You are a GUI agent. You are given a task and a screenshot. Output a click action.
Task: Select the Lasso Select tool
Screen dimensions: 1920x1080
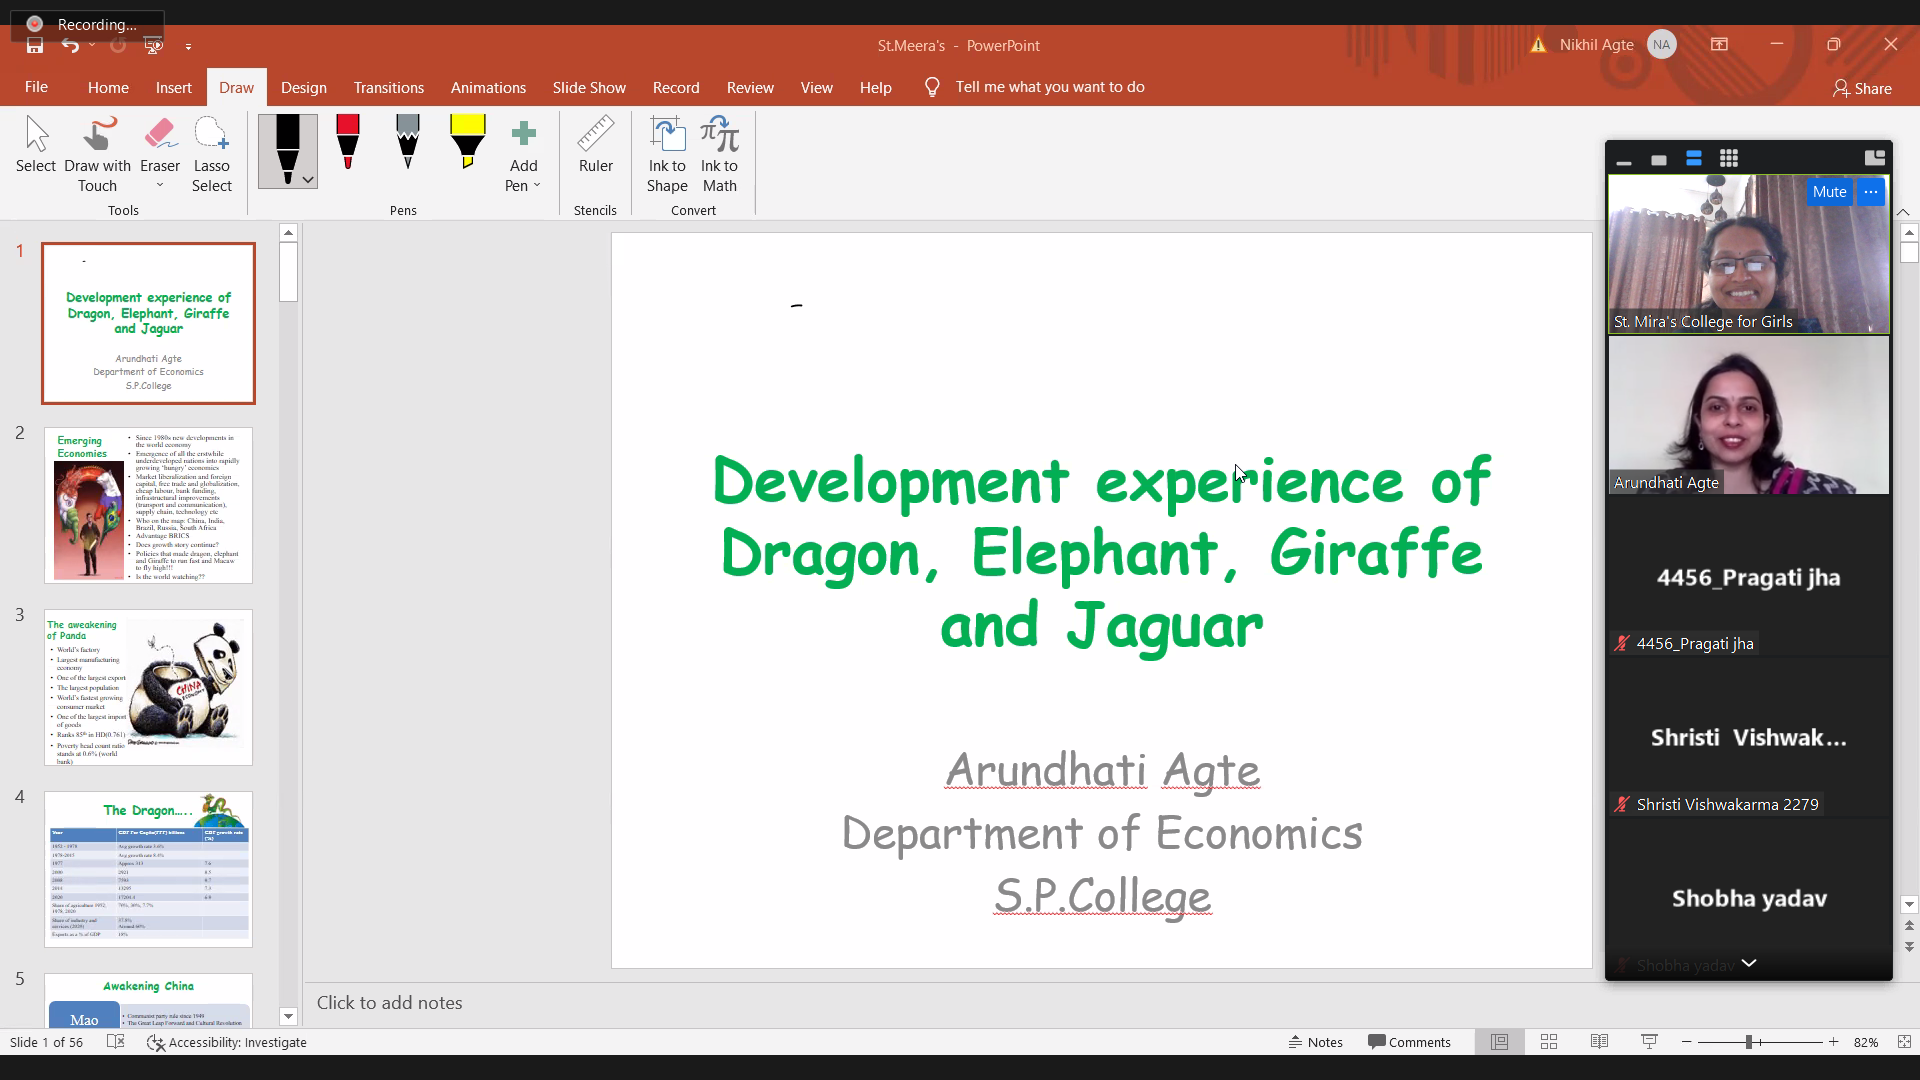point(212,150)
